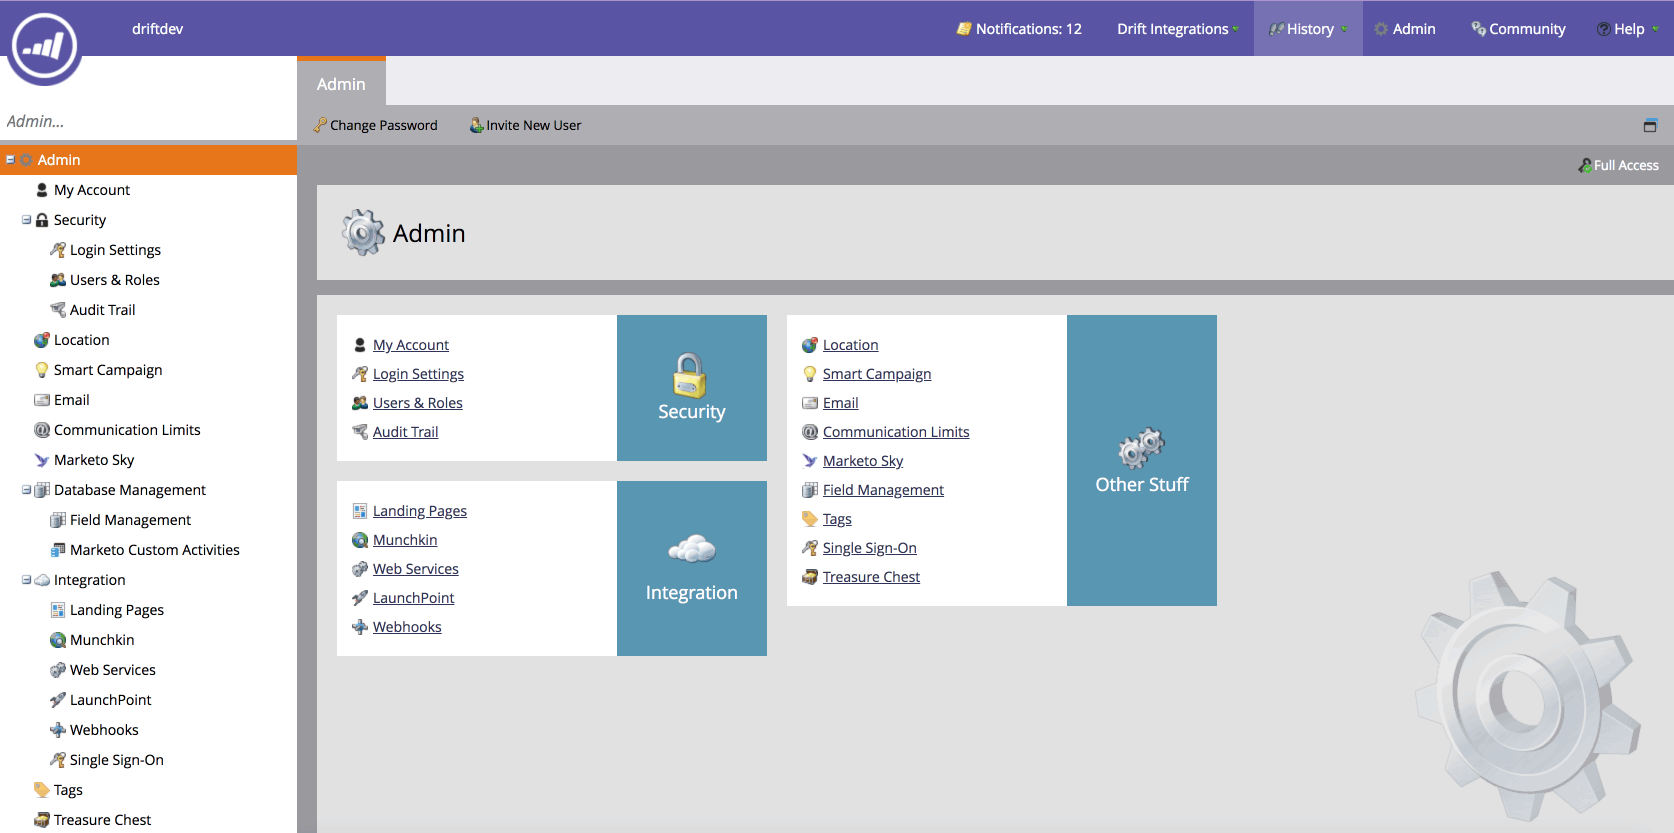
Task: Select Marketo Custom Activities in sidebar tree
Action: pos(155,550)
